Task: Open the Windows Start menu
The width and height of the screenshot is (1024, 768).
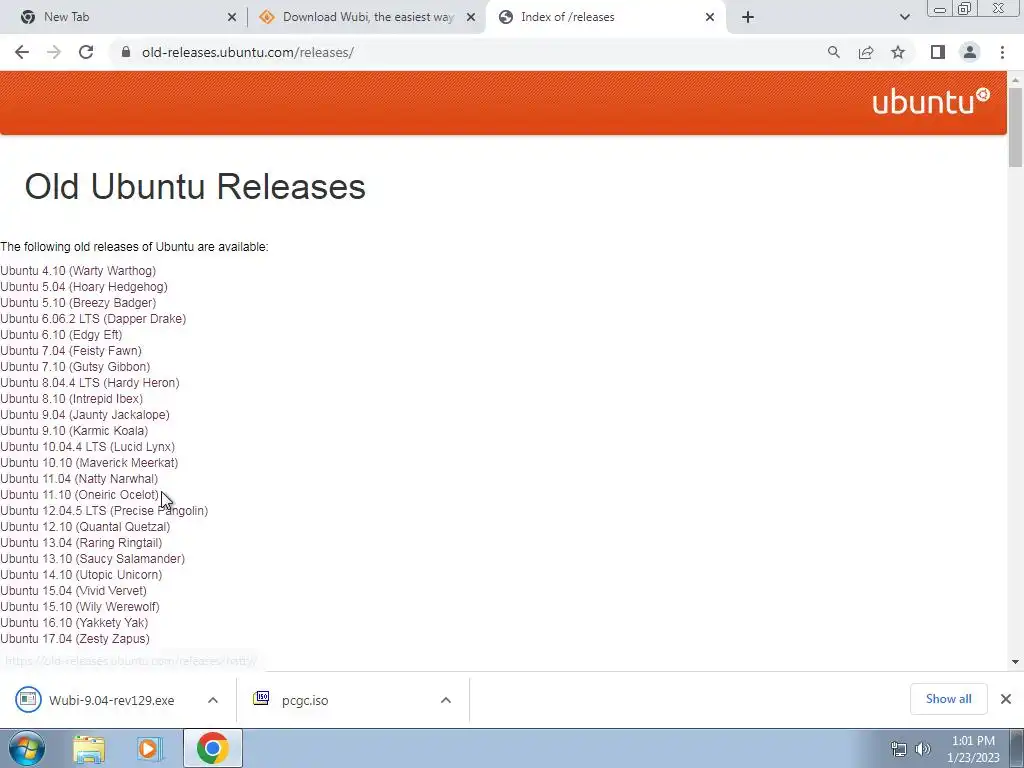Action: [x=27, y=748]
